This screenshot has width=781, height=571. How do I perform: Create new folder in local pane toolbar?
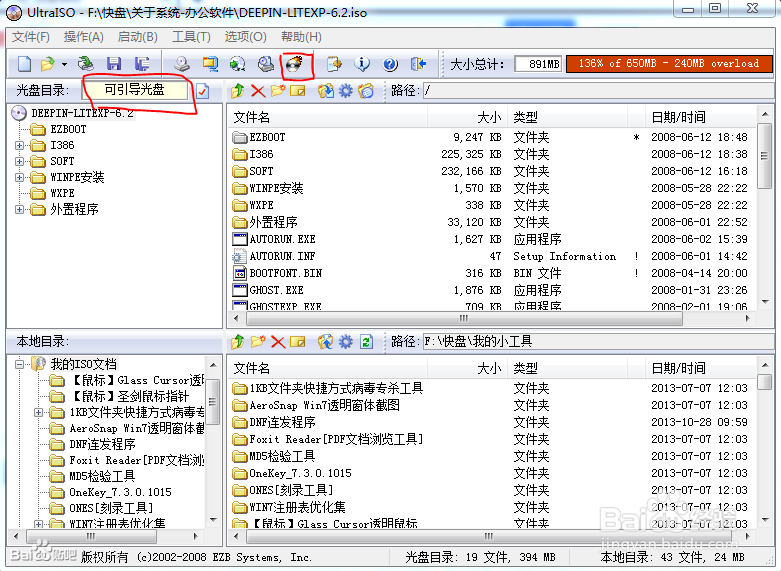(x=258, y=342)
